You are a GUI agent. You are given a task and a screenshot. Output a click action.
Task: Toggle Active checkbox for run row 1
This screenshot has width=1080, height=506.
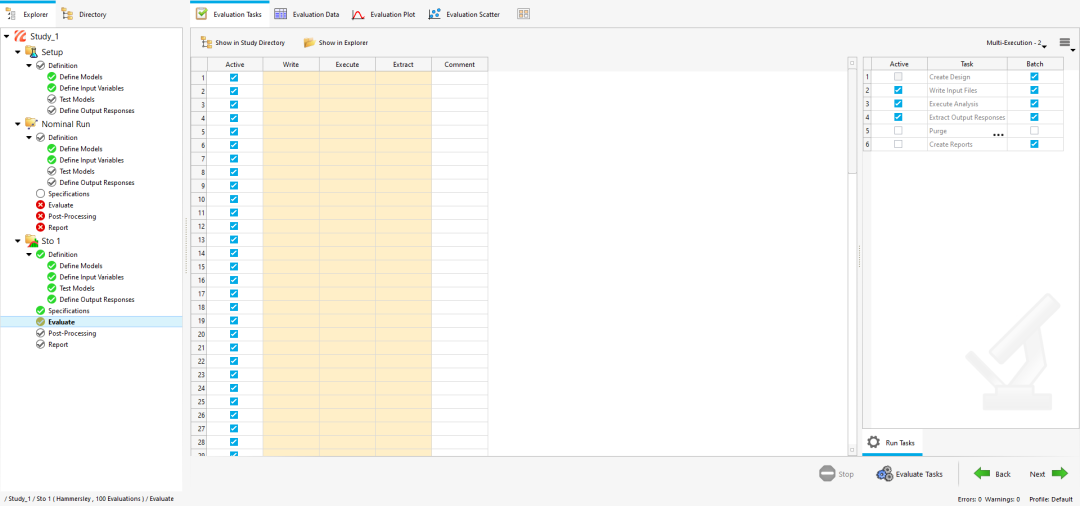234,78
